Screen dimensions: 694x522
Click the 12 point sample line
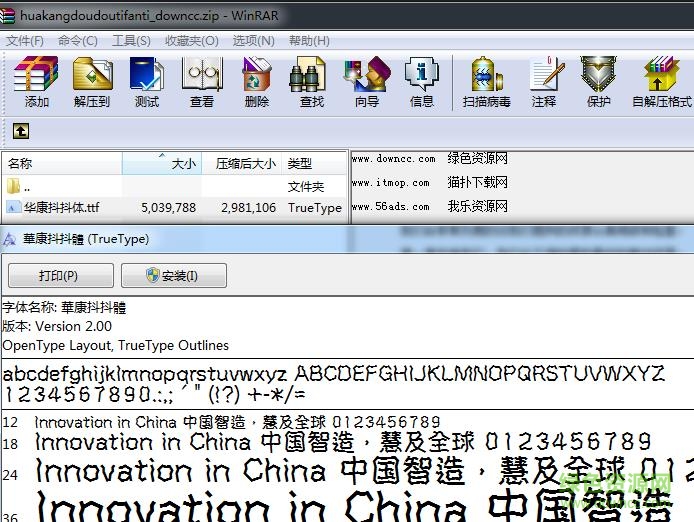coord(238,422)
